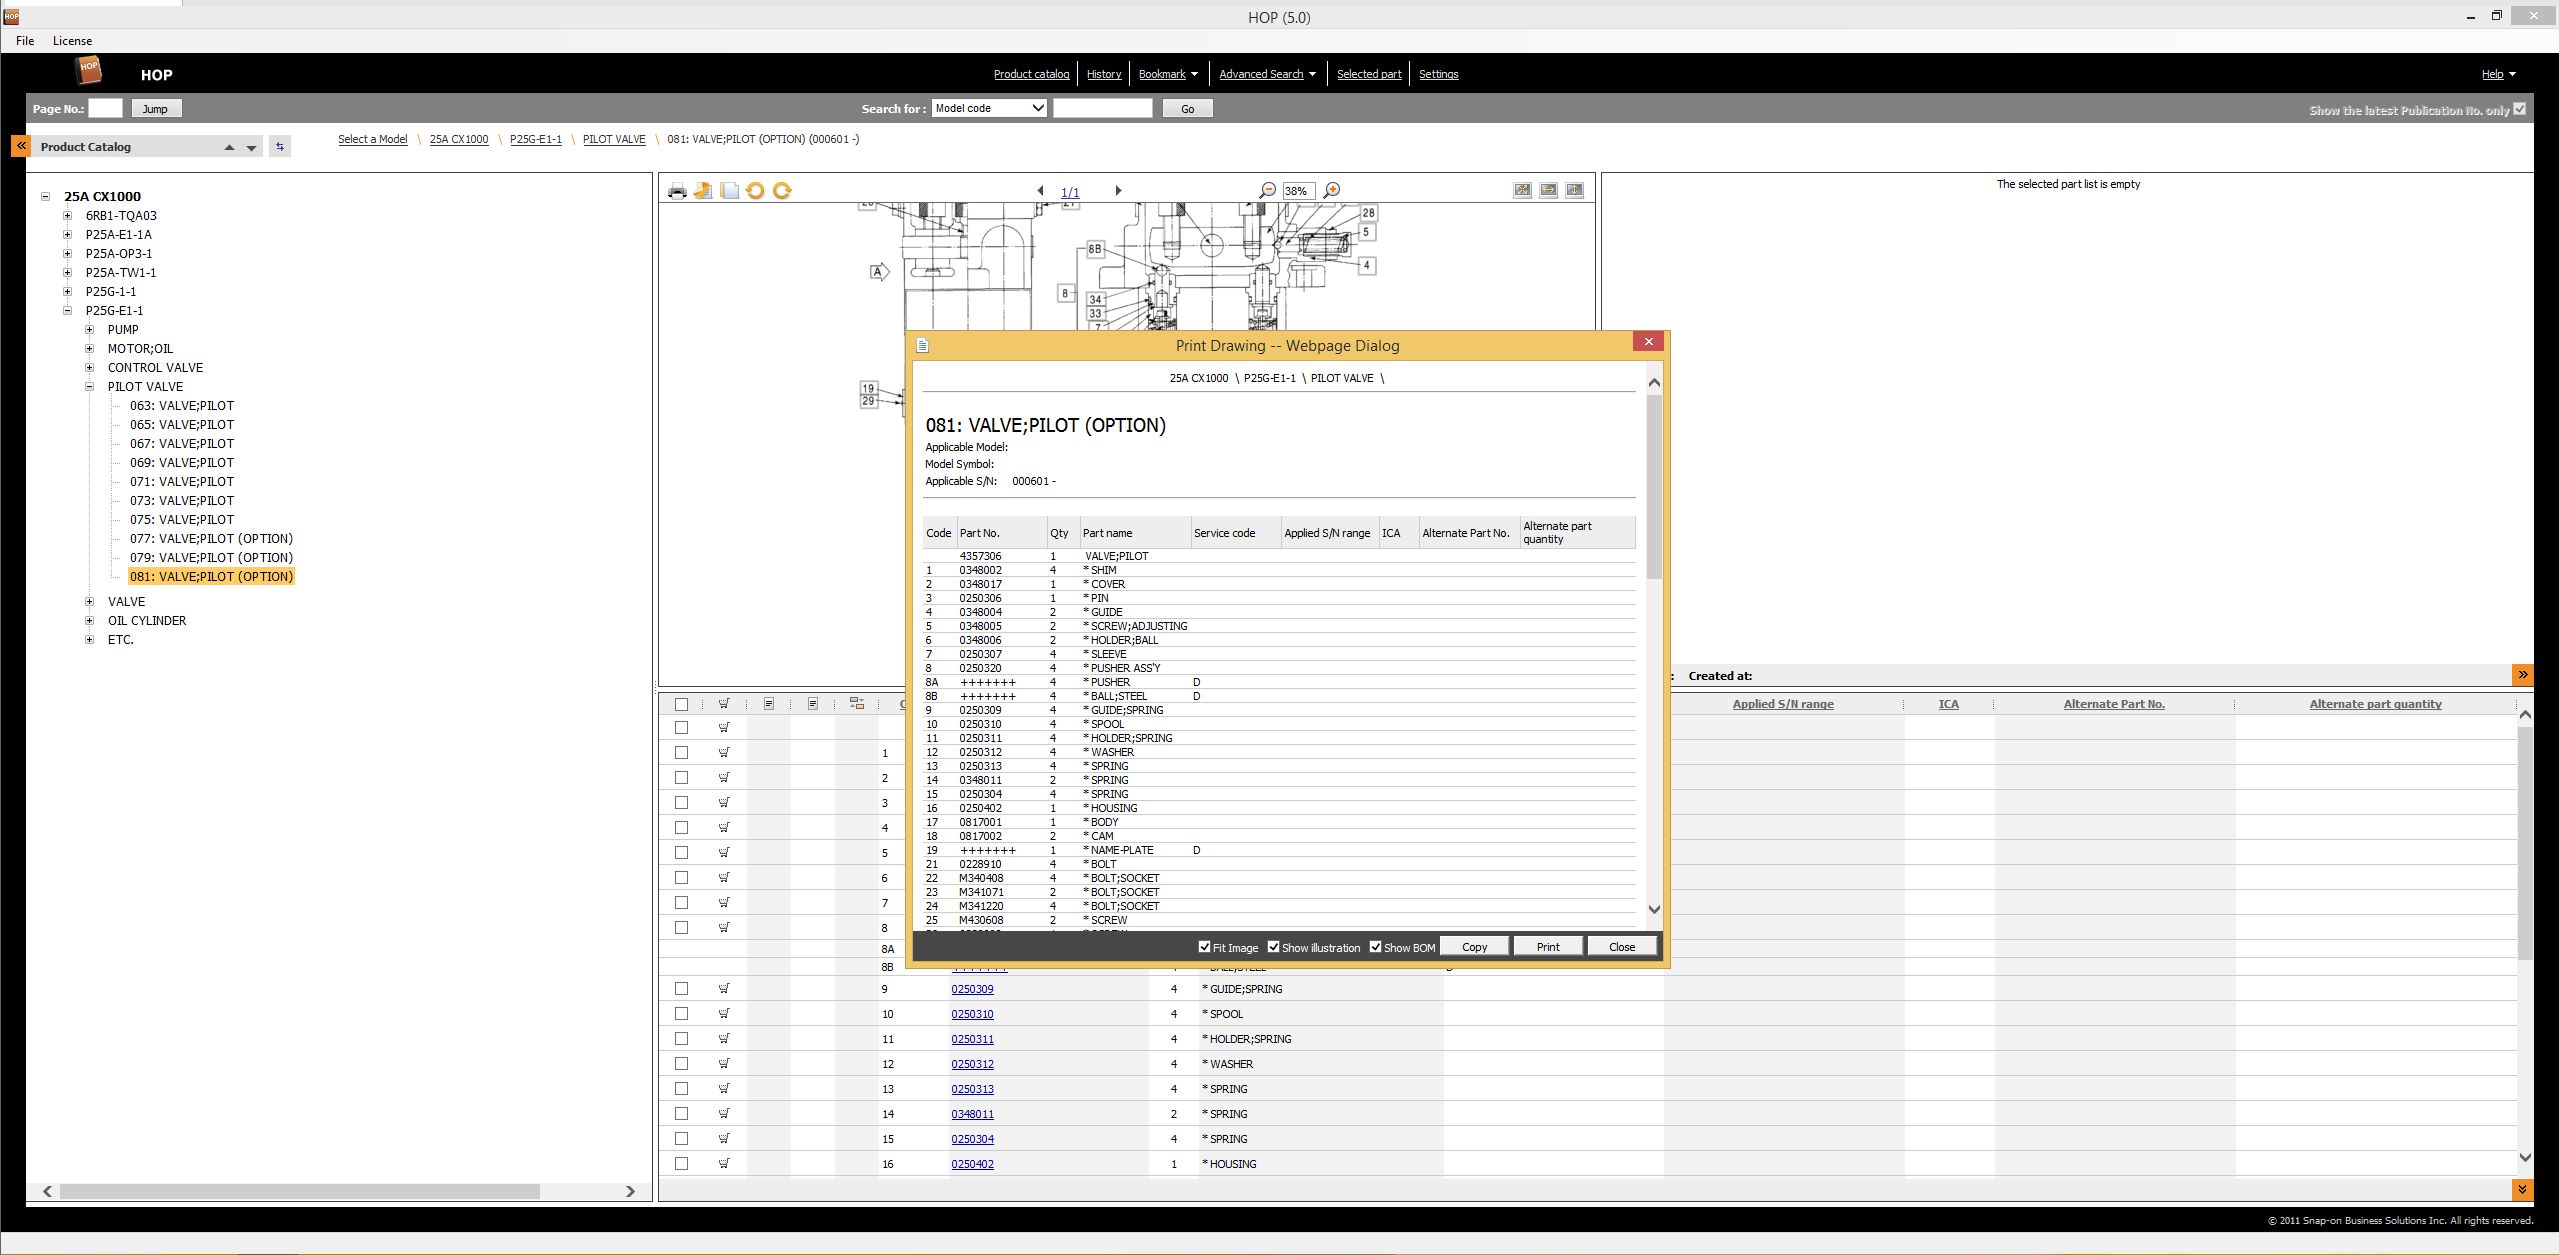Add part 0250309 to cart
The height and width of the screenshot is (1255, 2559).
[x=724, y=988]
